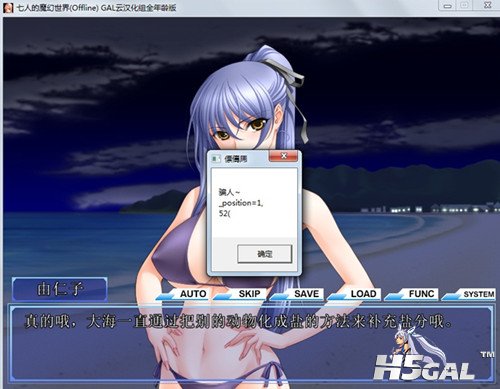Click the game window title bar icon
Viewport: 500px width, 389px height.
[x=8, y=7]
